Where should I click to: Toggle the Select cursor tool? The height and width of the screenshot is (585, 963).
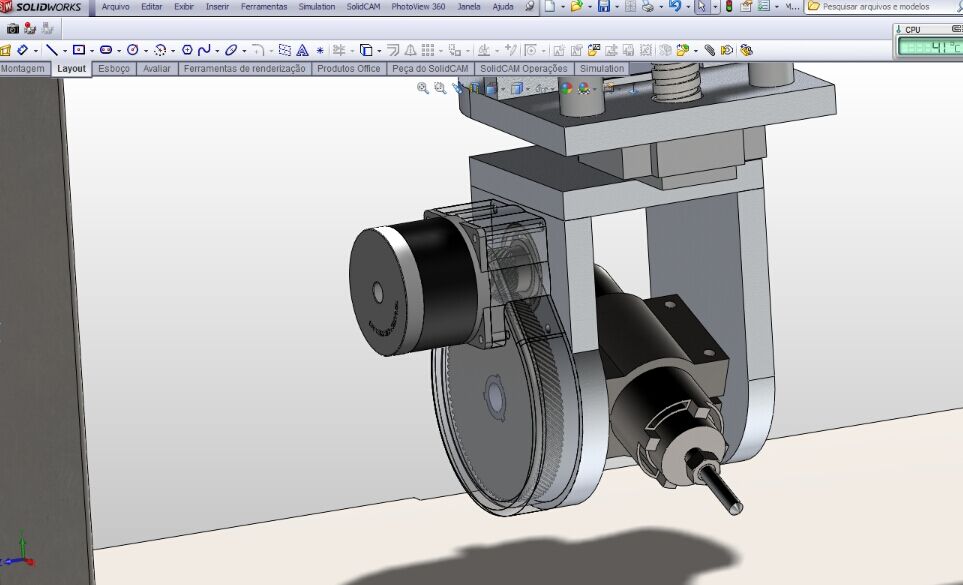pyautogui.click(x=701, y=7)
